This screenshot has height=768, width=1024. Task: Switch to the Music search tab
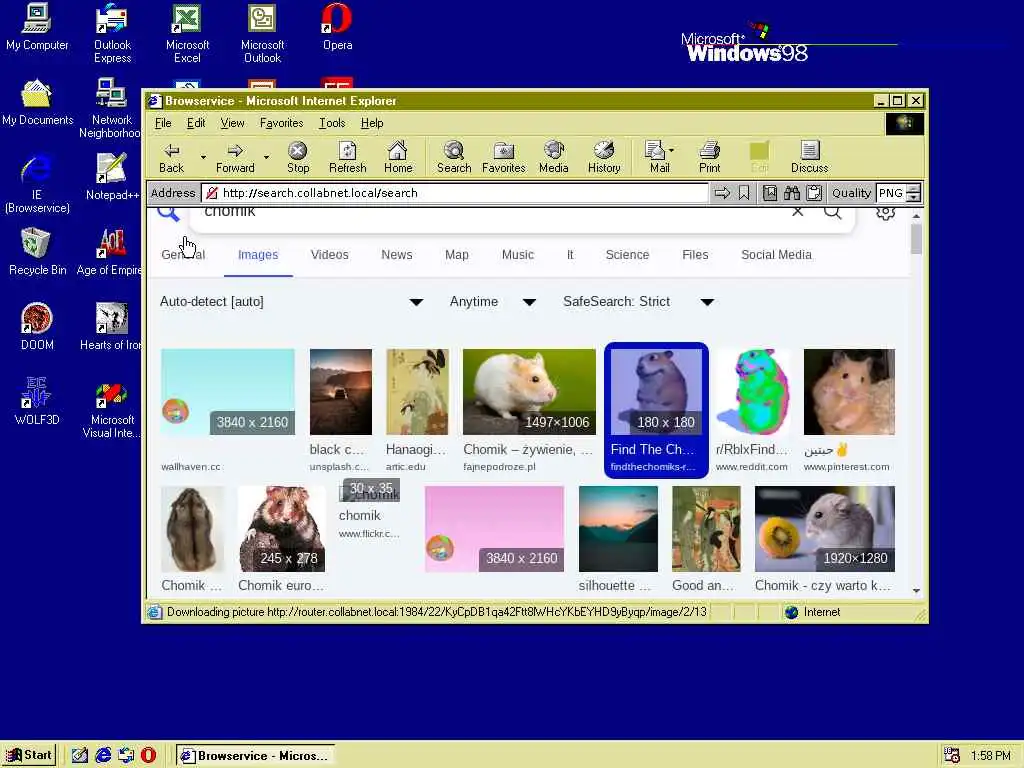(x=517, y=255)
